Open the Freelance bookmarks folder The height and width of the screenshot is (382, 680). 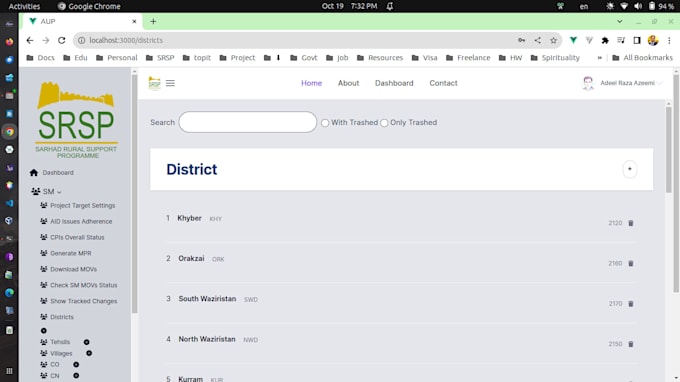(x=468, y=58)
